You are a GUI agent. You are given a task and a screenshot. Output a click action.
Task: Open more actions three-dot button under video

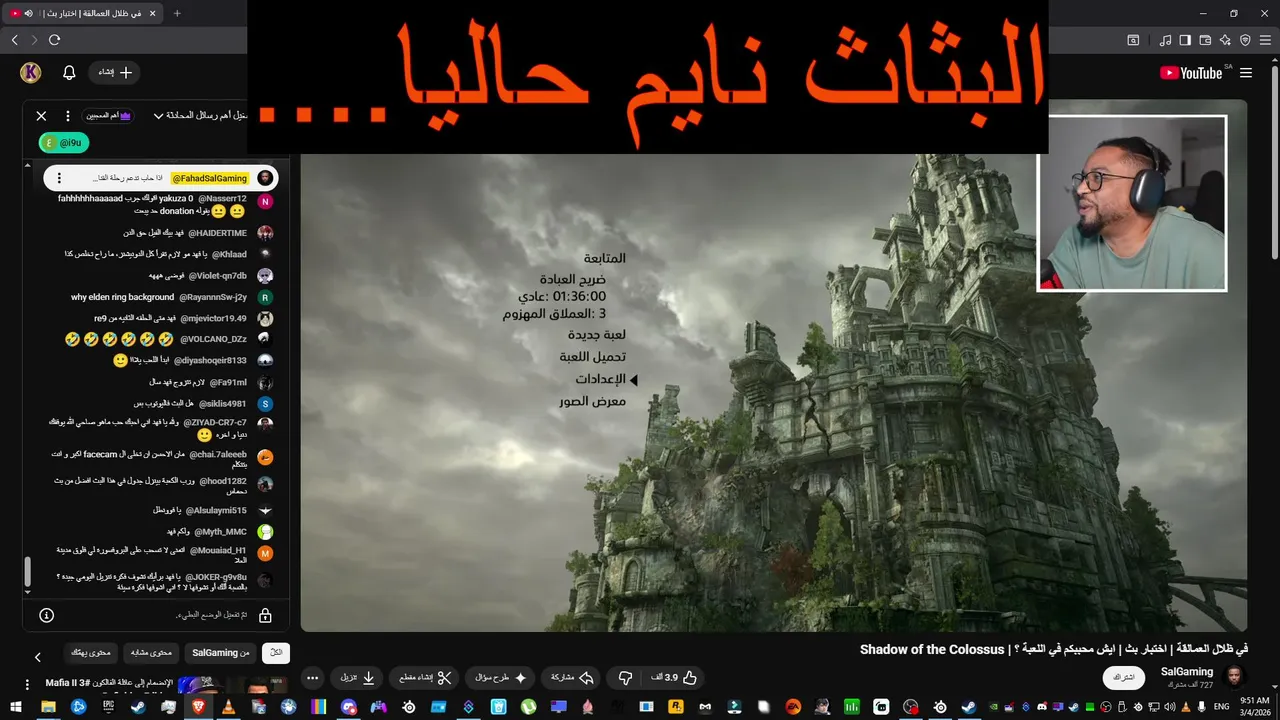point(312,678)
